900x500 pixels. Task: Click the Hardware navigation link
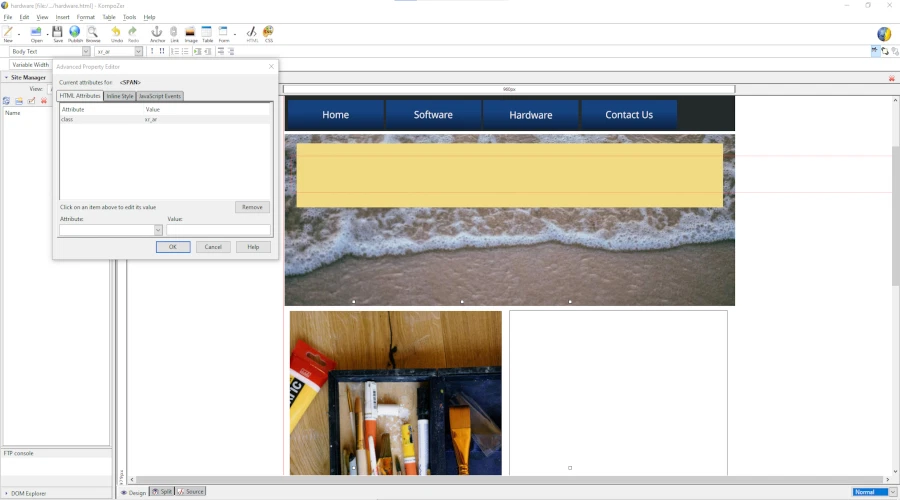pyautogui.click(x=531, y=115)
